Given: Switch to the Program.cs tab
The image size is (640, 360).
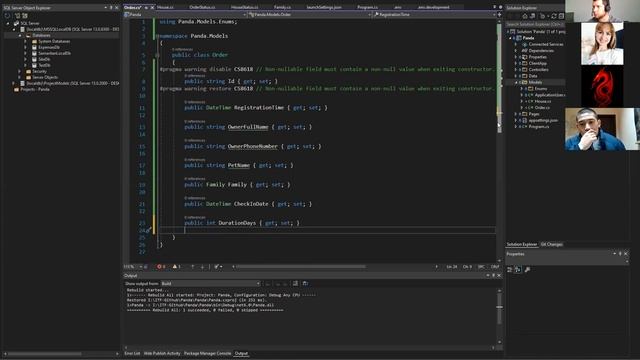Looking at the screenshot, I should [367, 7].
